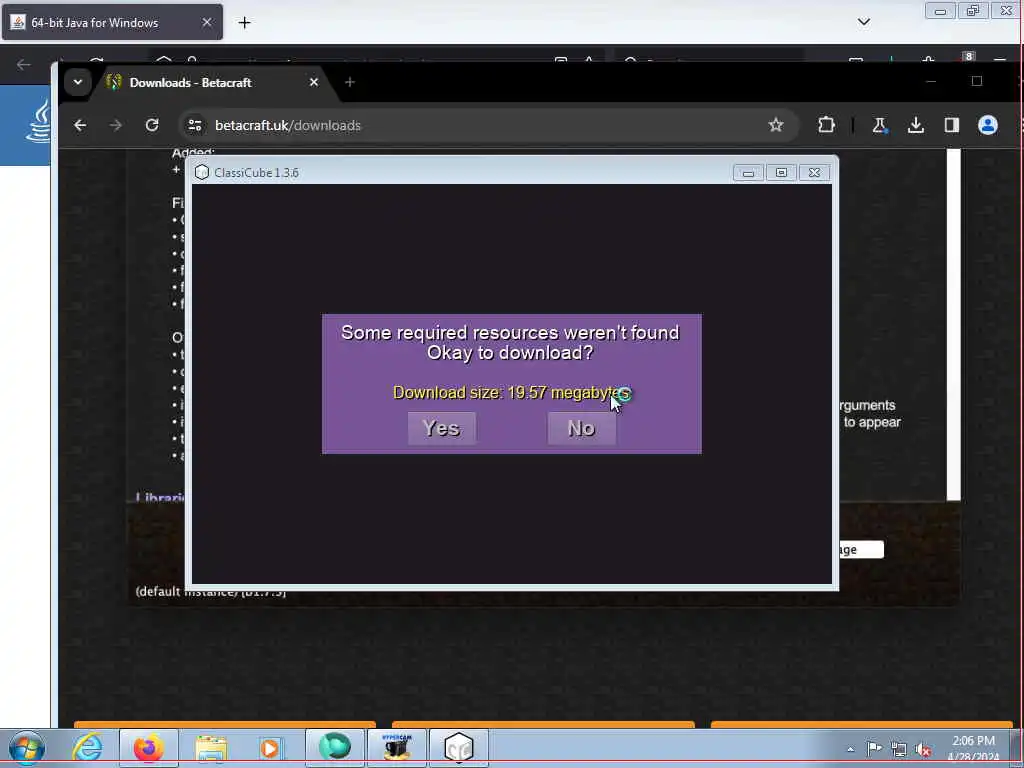Switch to green round app in taskbar

[334, 748]
